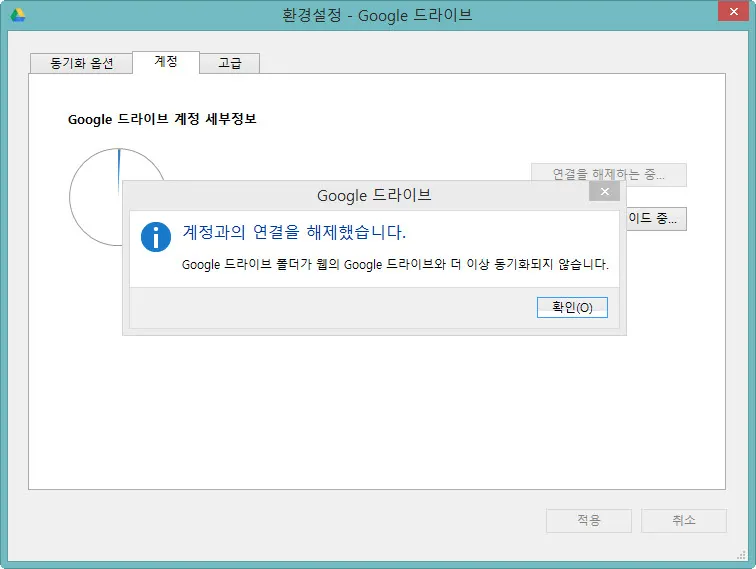Image resolution: width=756 pixels, height=569 pixels.
Task: Click the resize grip at the window corner
Action: 742,555
